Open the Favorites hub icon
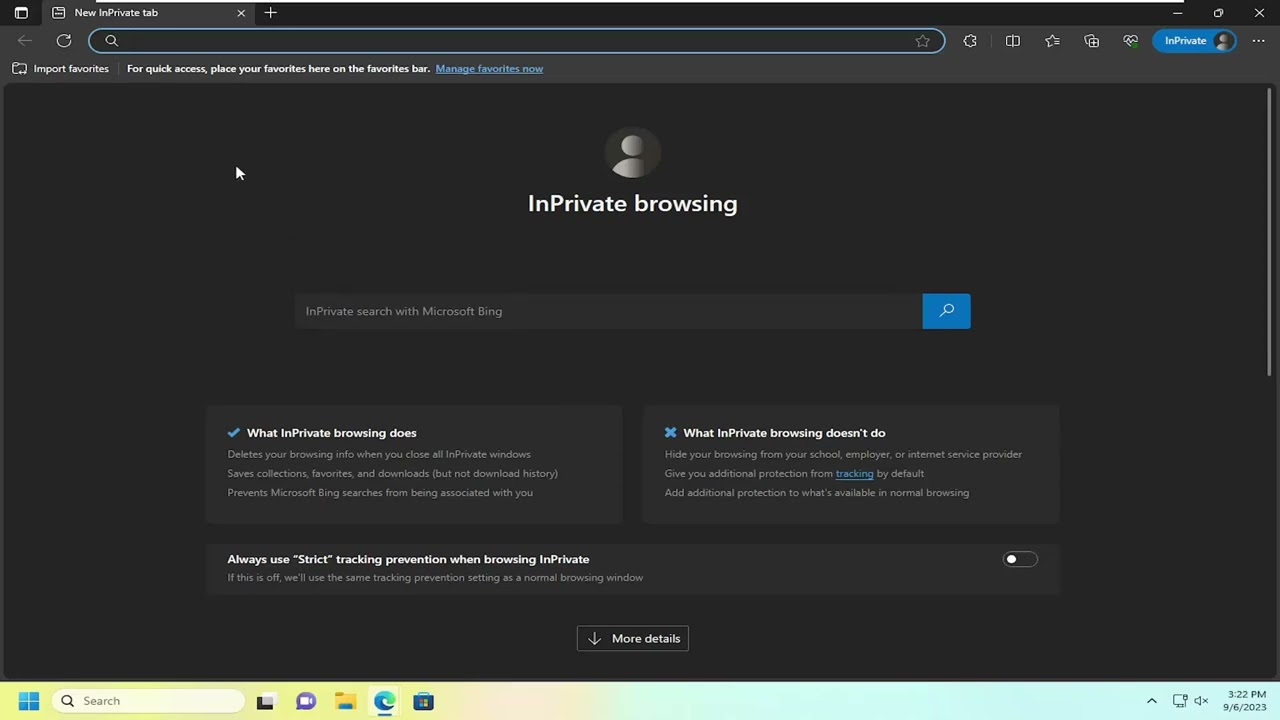 click(x=1052, y=41)
